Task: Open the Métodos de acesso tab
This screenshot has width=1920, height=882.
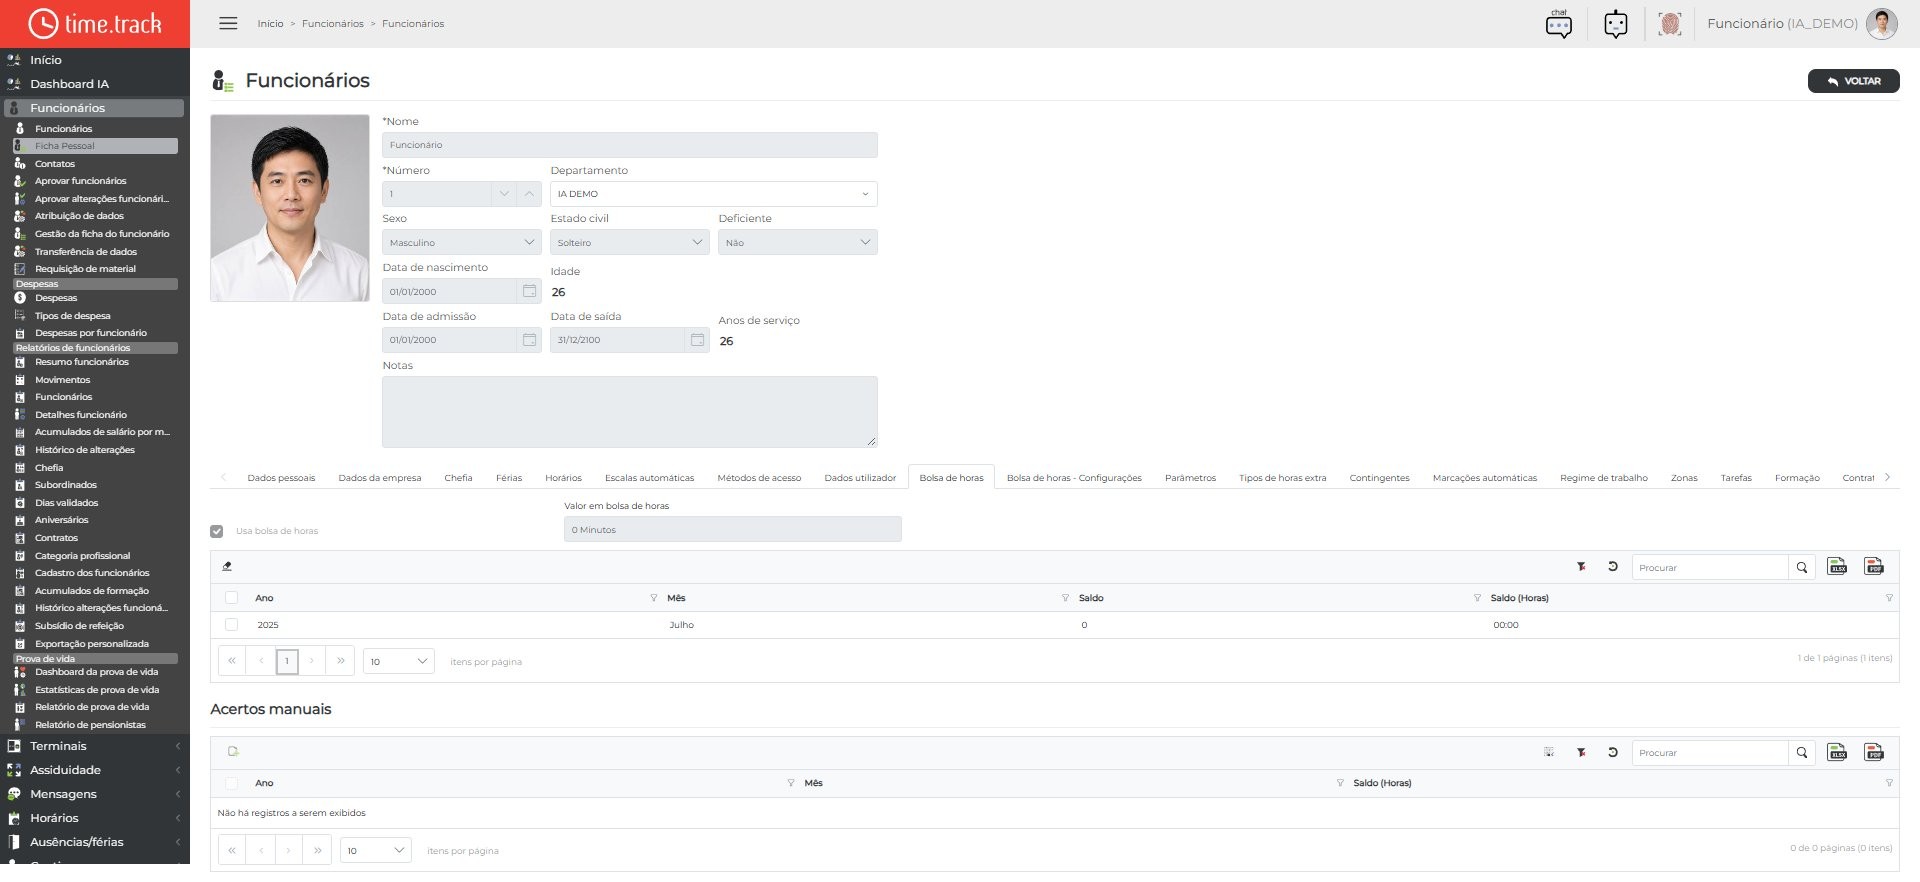Action: pyautogui.click(x=759, y=478)
